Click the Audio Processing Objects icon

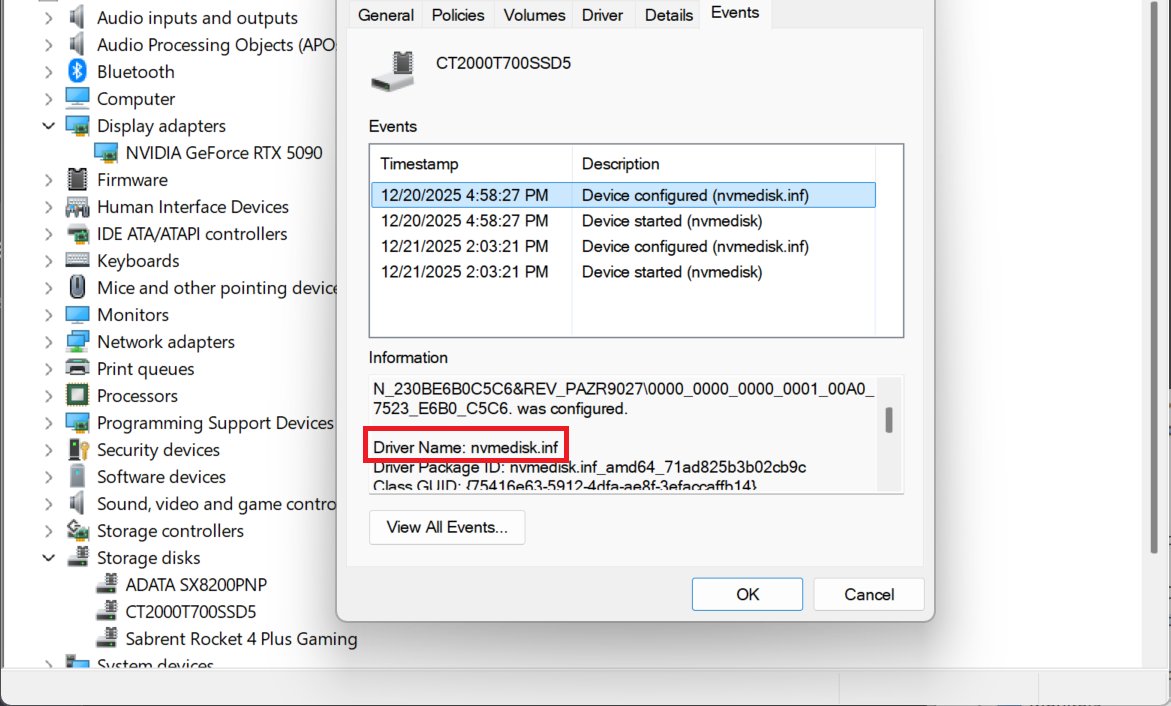click(x=77, y=44)
